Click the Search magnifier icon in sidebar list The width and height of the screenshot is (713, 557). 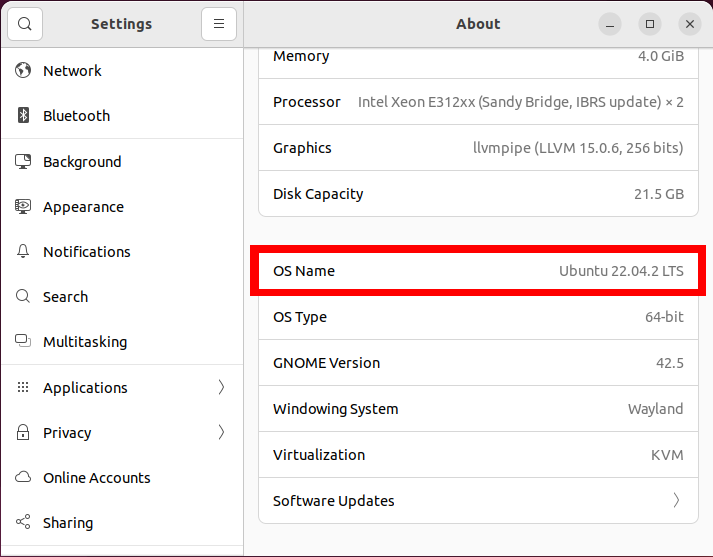[x=23, y=296]
